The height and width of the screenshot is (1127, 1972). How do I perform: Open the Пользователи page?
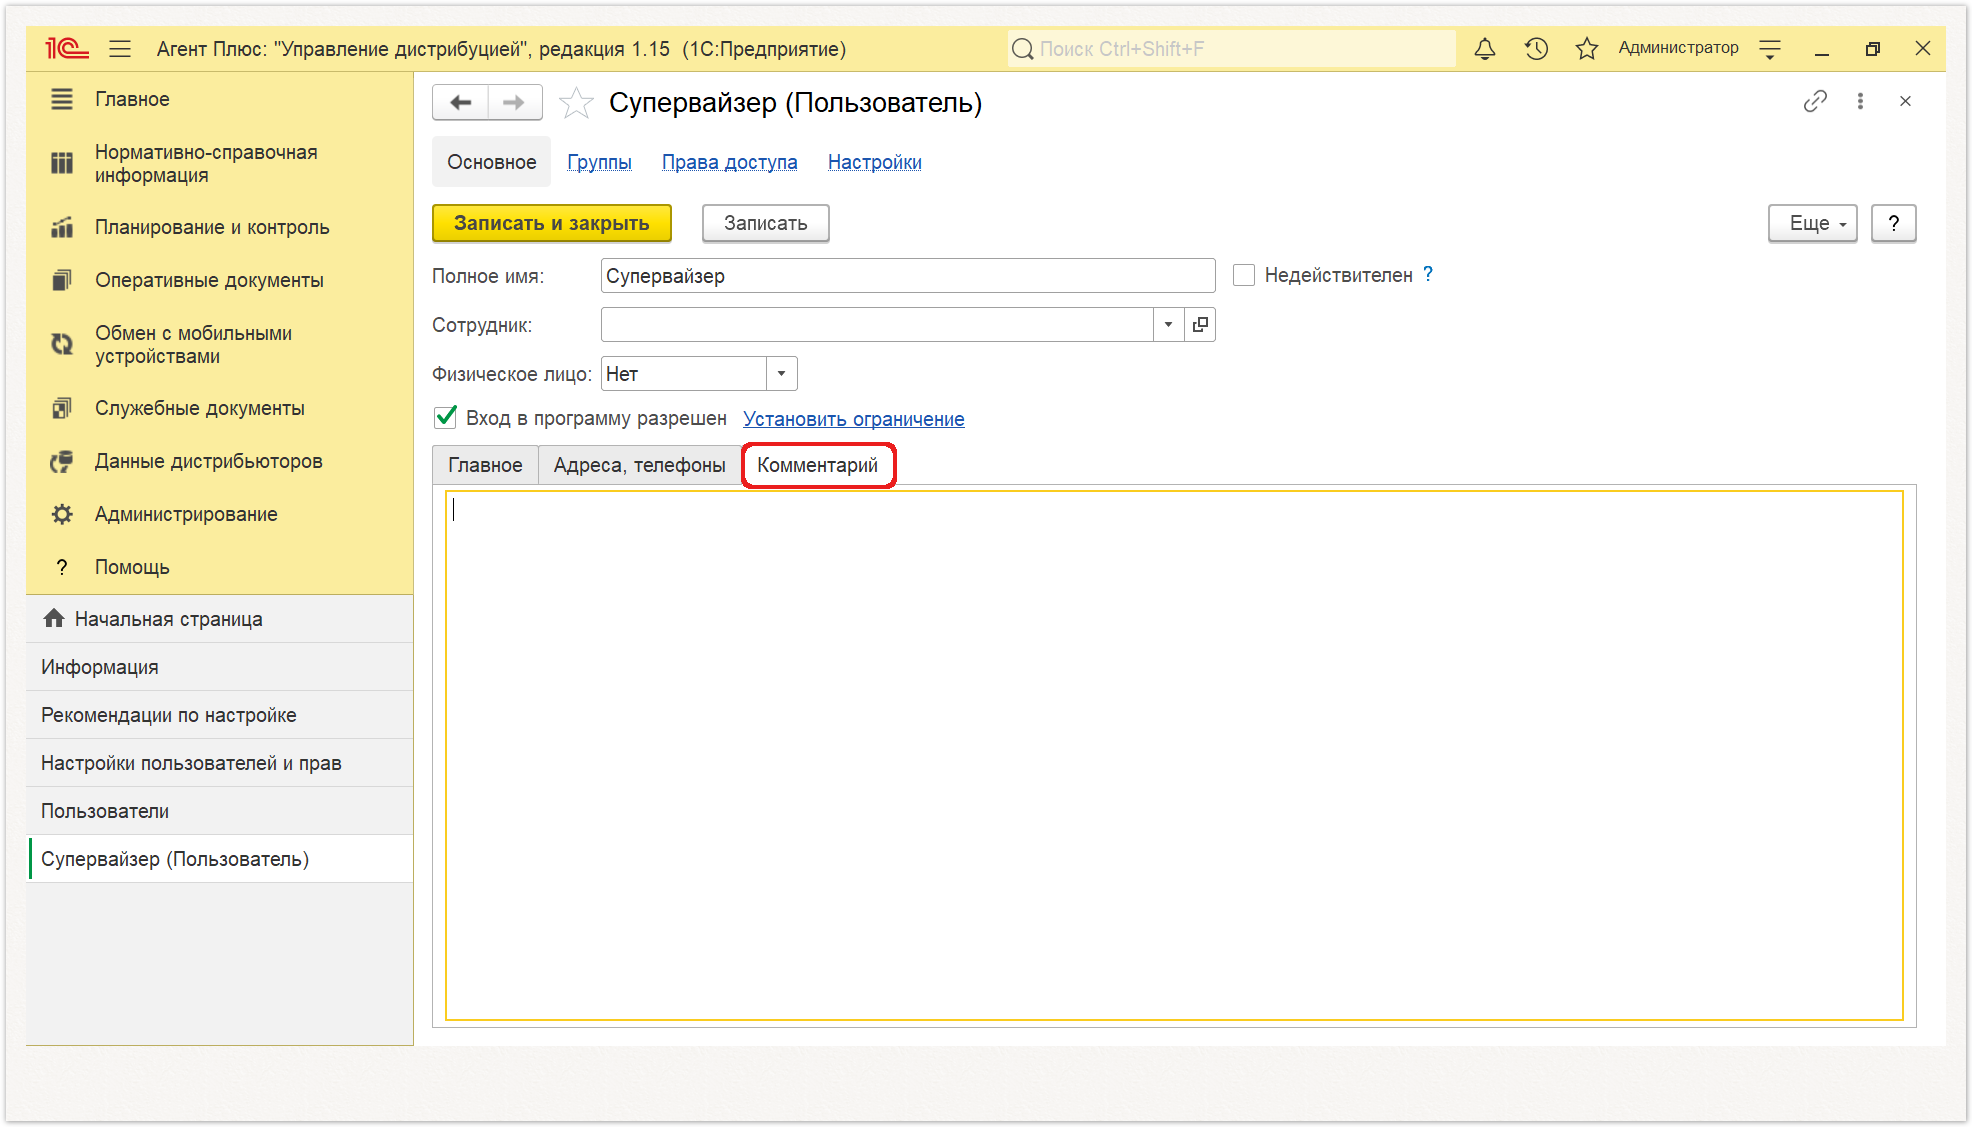pyautogui.click(x=220, y=811)
